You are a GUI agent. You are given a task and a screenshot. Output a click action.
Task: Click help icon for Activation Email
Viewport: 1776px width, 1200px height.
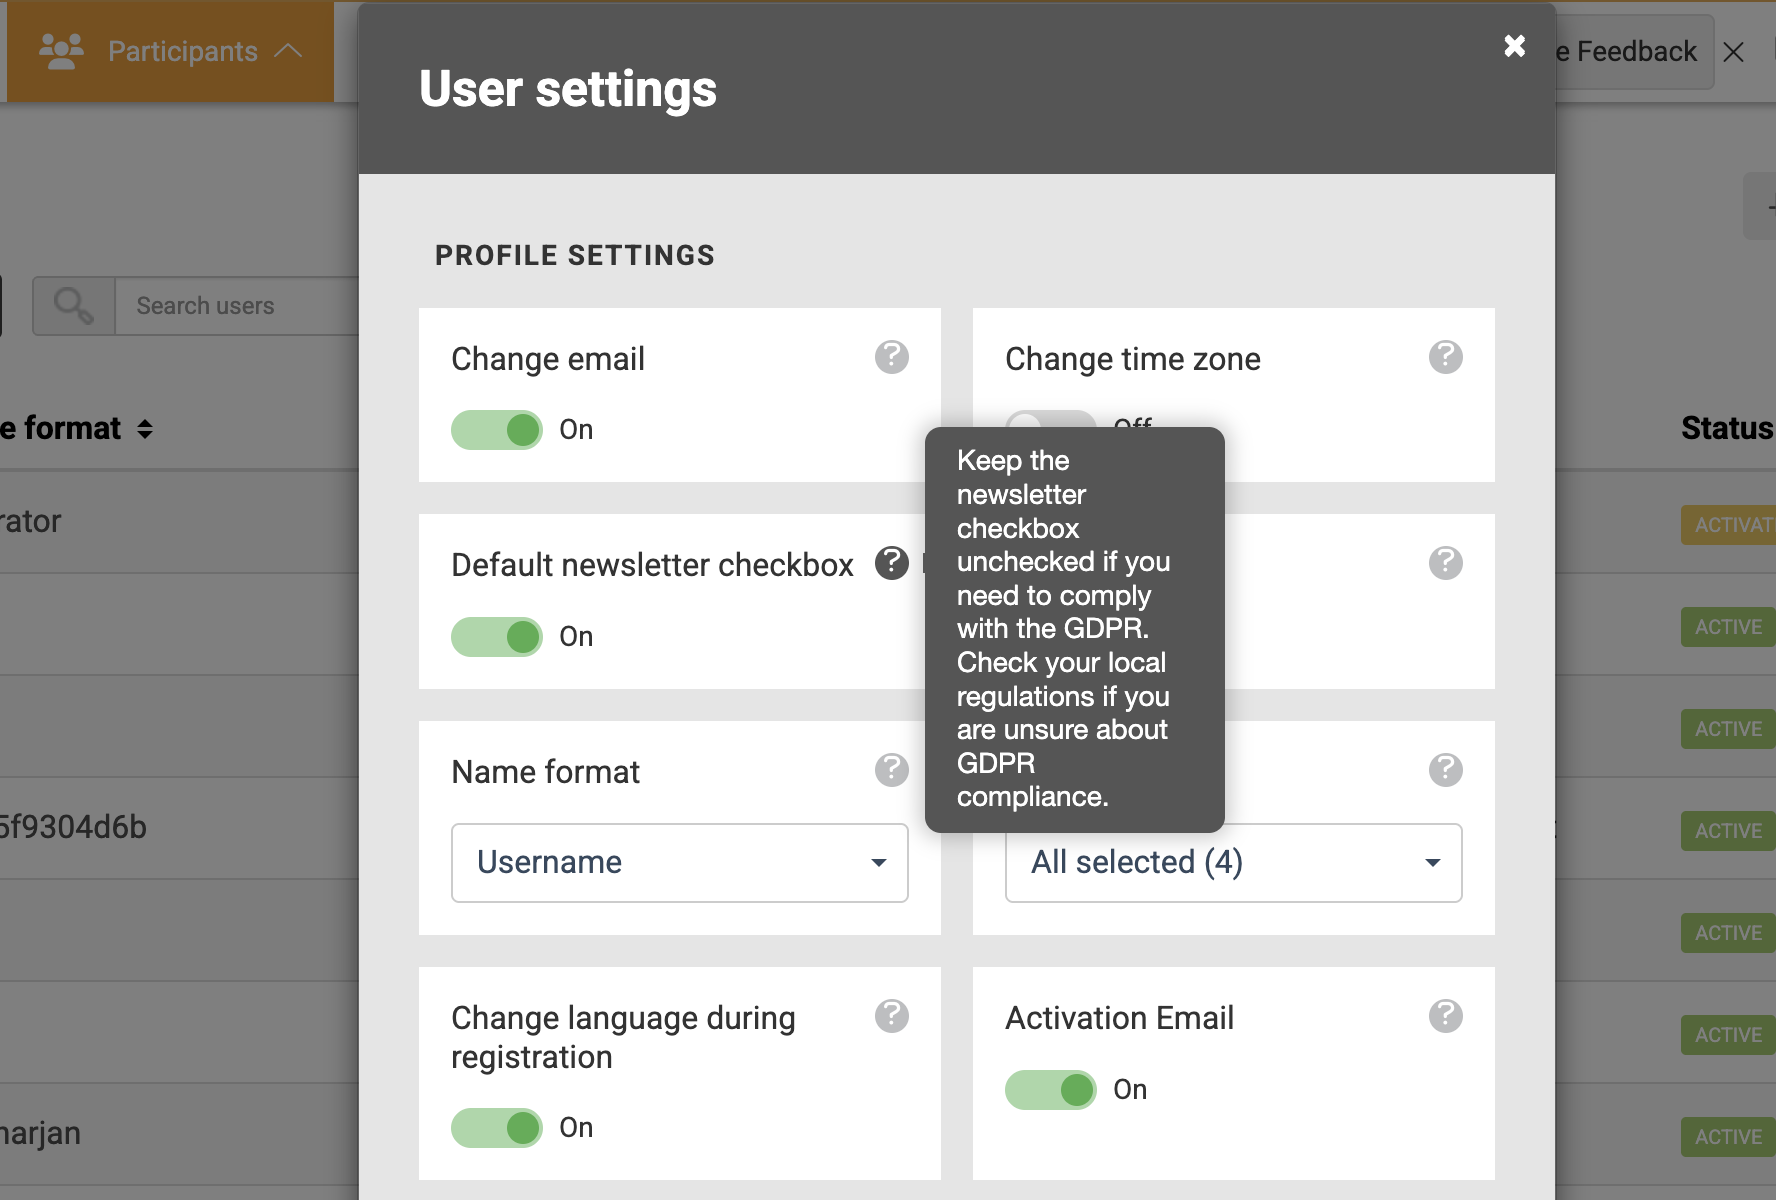tap(1445, 1016)
